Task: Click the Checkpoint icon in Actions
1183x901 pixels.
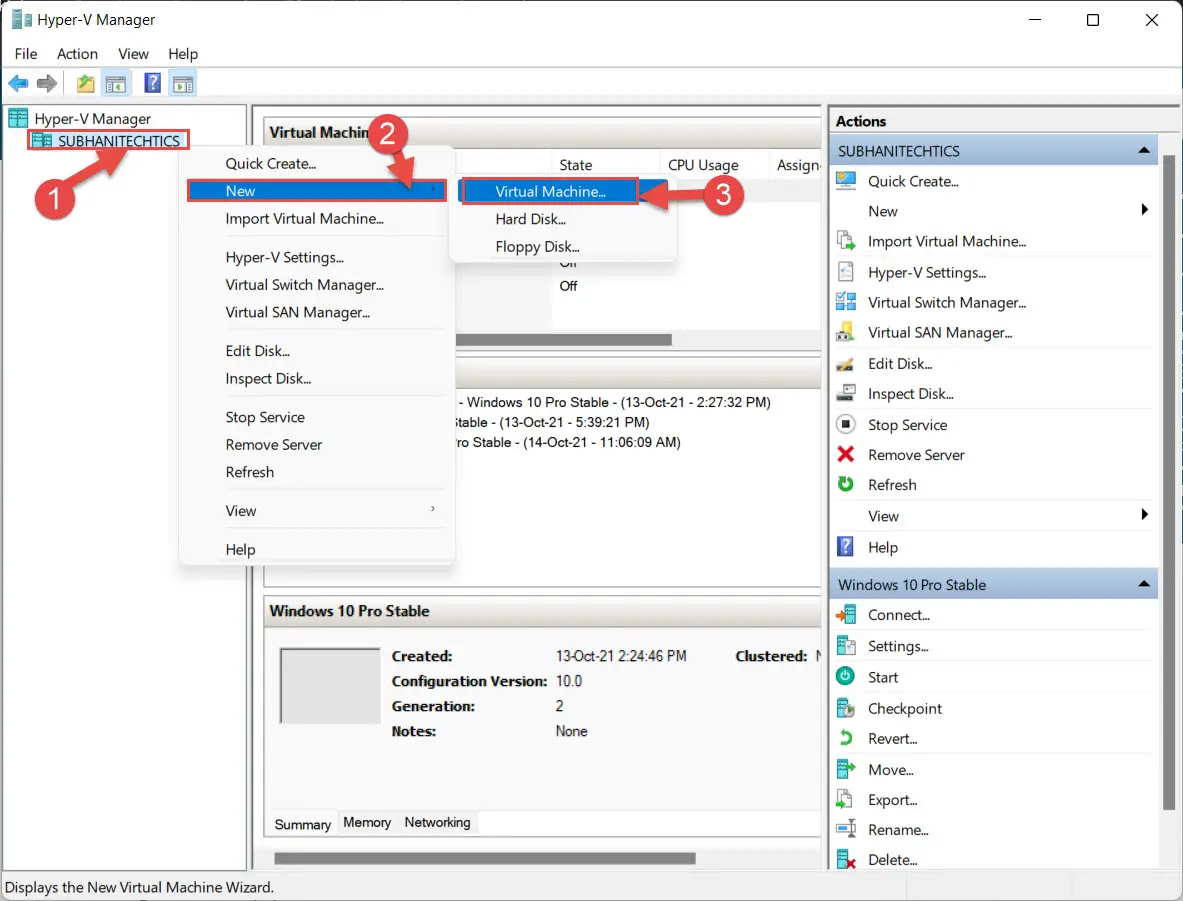Action: 846,708
